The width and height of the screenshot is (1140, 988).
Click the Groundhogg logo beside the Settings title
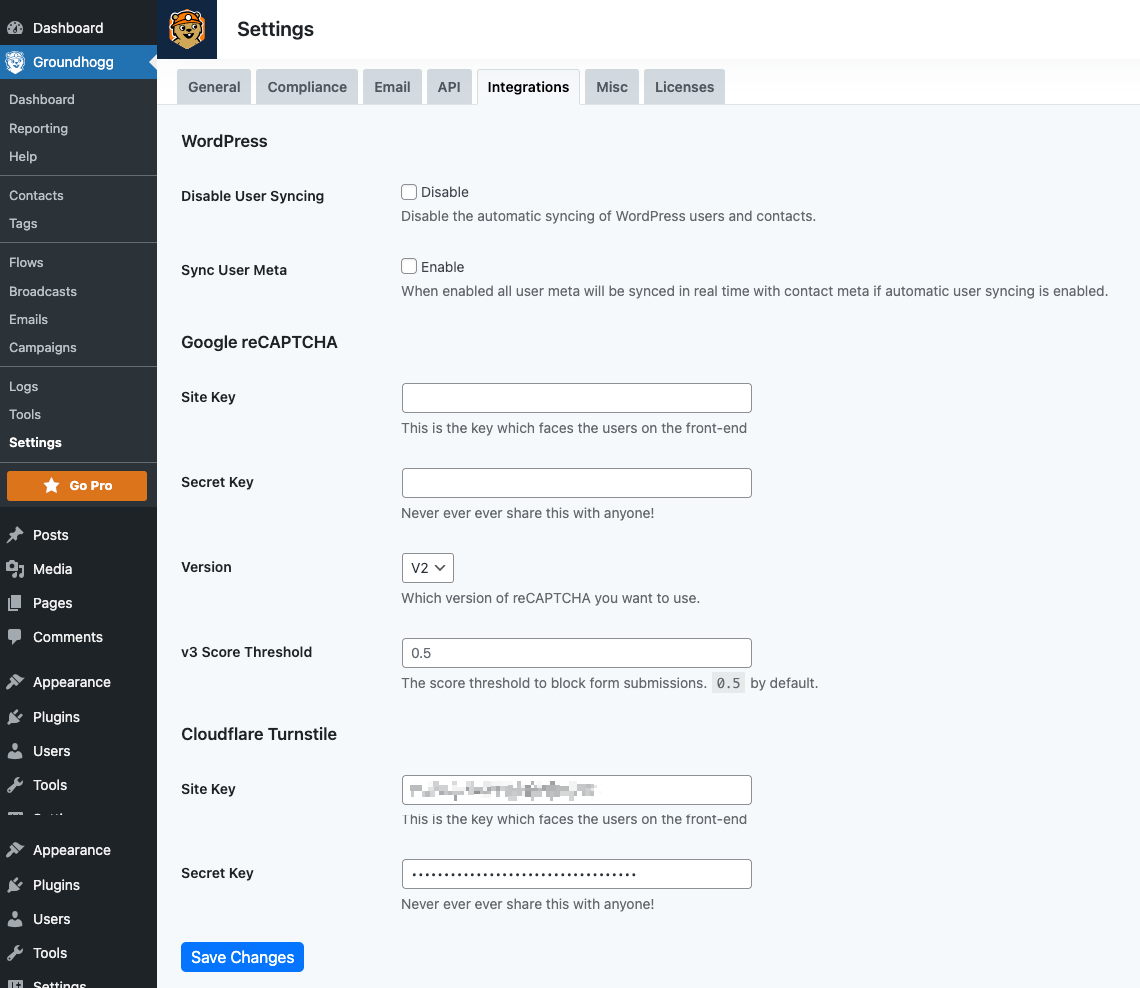click(187, 29)
